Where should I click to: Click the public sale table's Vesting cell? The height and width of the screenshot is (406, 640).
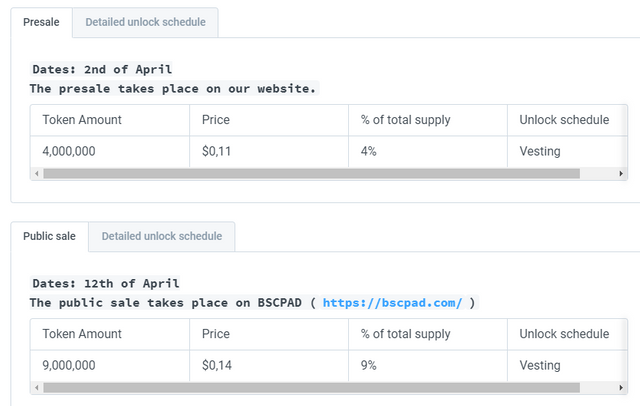[540, 366]
